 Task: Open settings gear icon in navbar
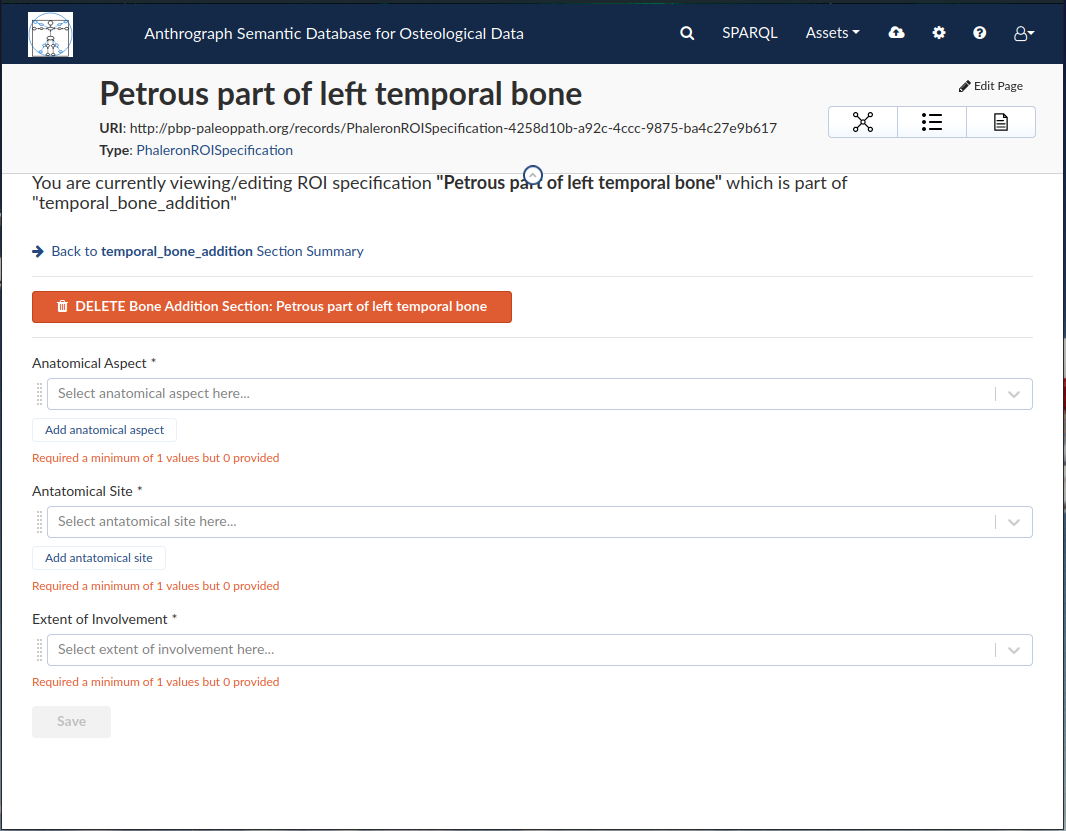938,33
